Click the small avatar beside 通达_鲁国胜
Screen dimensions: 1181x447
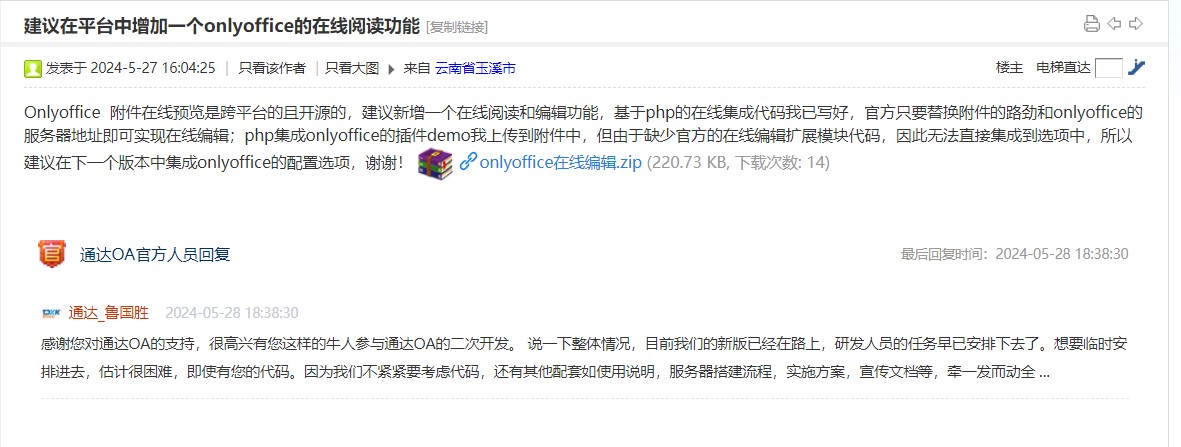[51, 313]
